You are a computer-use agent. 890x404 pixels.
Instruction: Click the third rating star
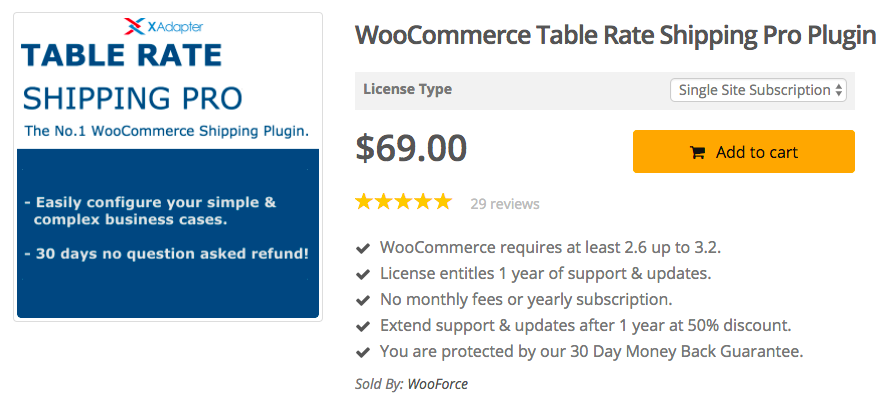(404, 202)
